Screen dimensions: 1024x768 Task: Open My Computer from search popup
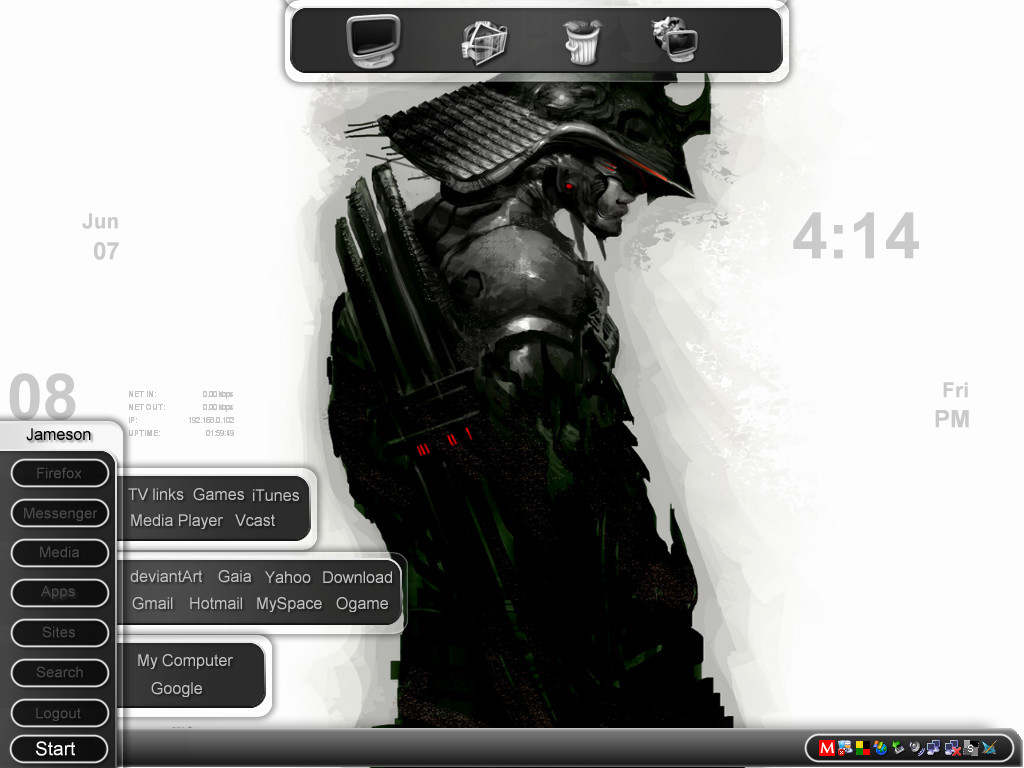tap(185, 661)
